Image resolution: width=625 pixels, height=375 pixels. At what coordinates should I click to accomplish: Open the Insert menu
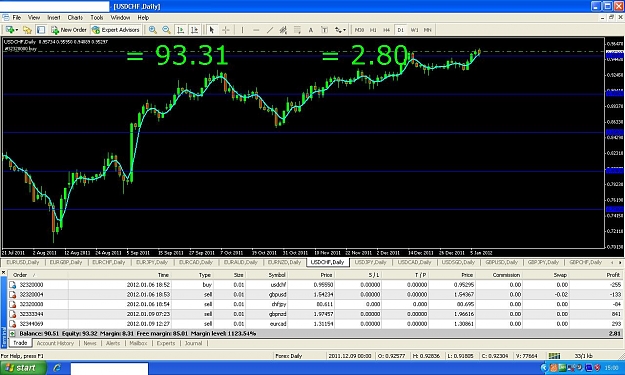point(54,18)
